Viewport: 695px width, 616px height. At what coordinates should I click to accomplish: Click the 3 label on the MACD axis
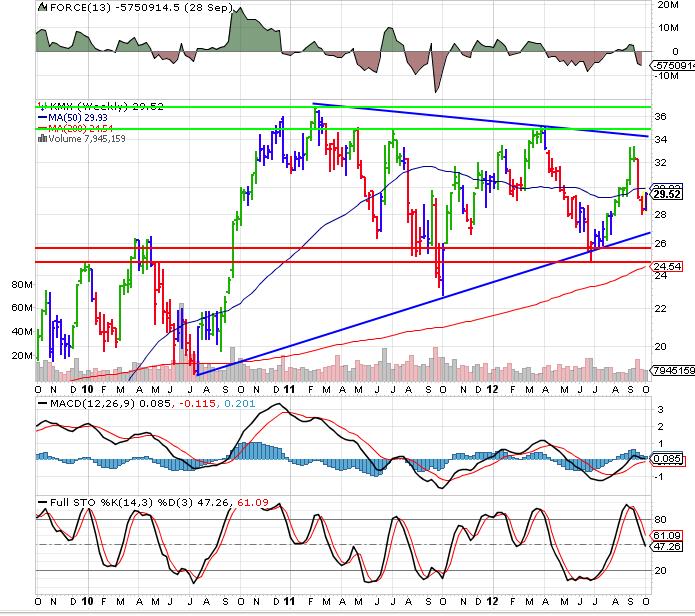pyautogui.click(x=660, y=409)
